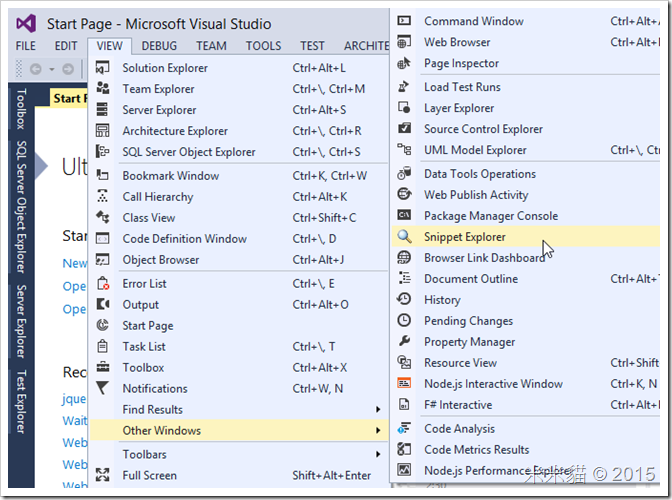Open the TEAM menu in menu bar
The image size is (672, 500).
(x=211, y=46)
